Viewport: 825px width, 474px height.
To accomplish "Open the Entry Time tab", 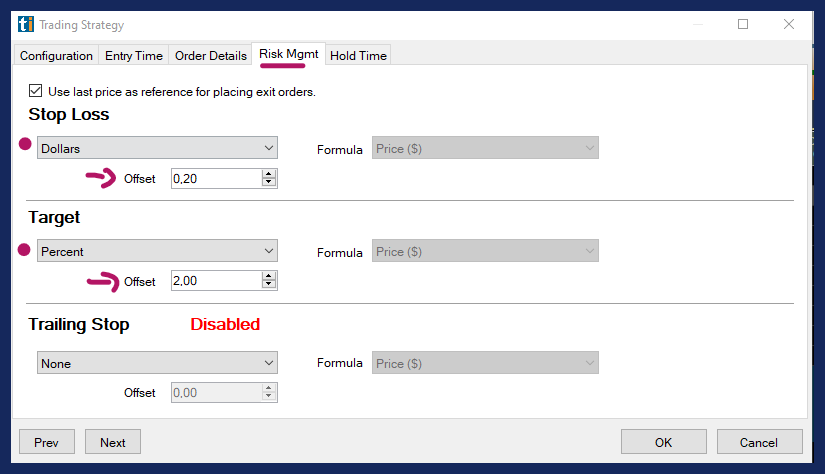I will 134,56.
